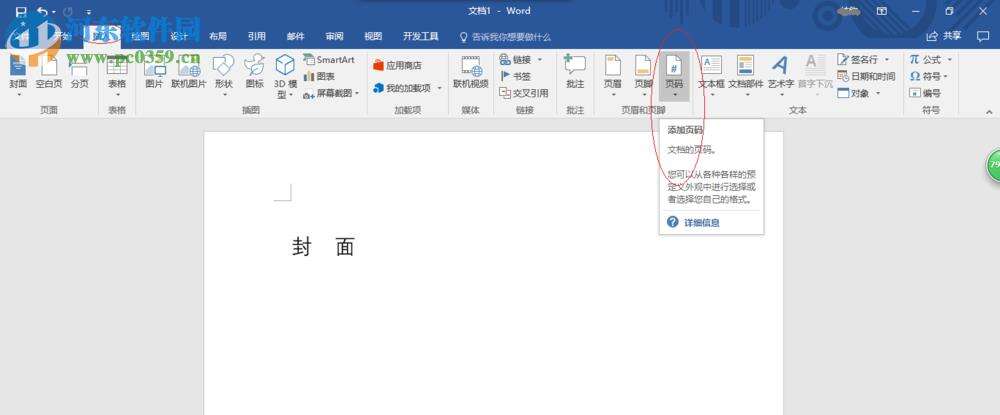Viewport: 1000px width, 415px height.
Task: Open the 审阅 (review) ribbon tab
Action: tap(334, 36)
